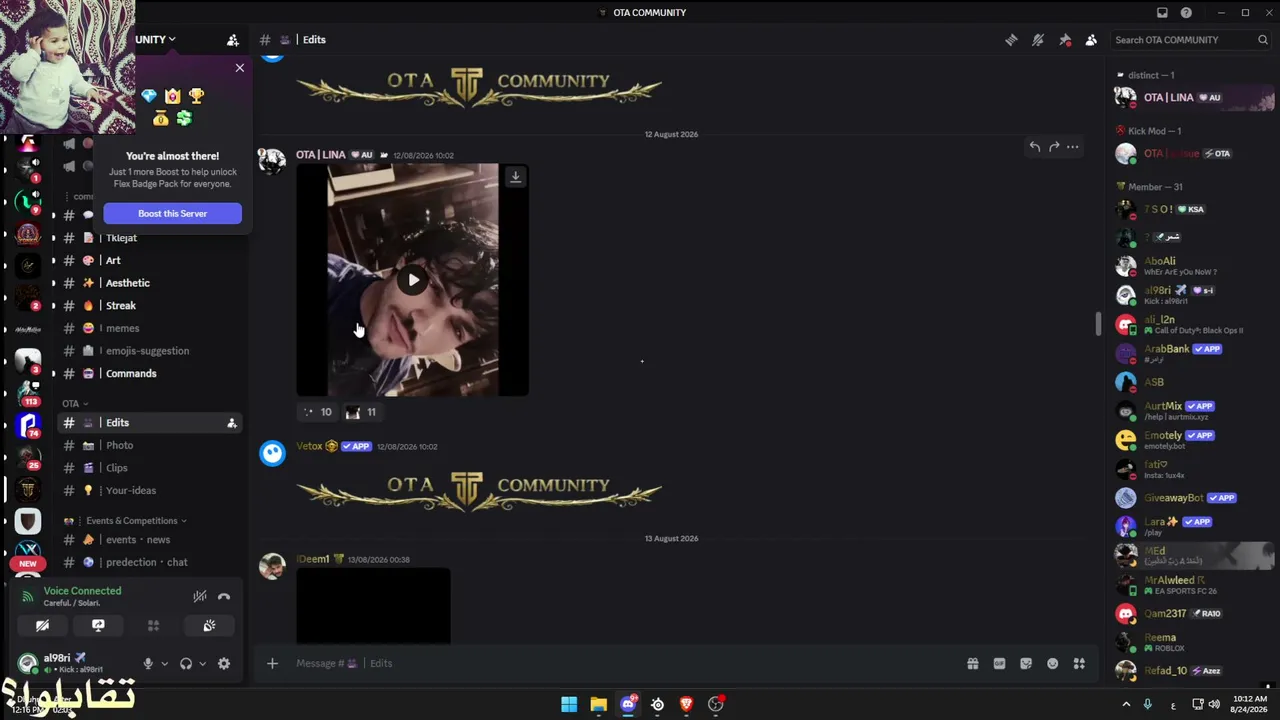The width and height of the screenshot is (1280, 720).
Task: Open OTA | LINA in member list
Action: pos(1195,98)
